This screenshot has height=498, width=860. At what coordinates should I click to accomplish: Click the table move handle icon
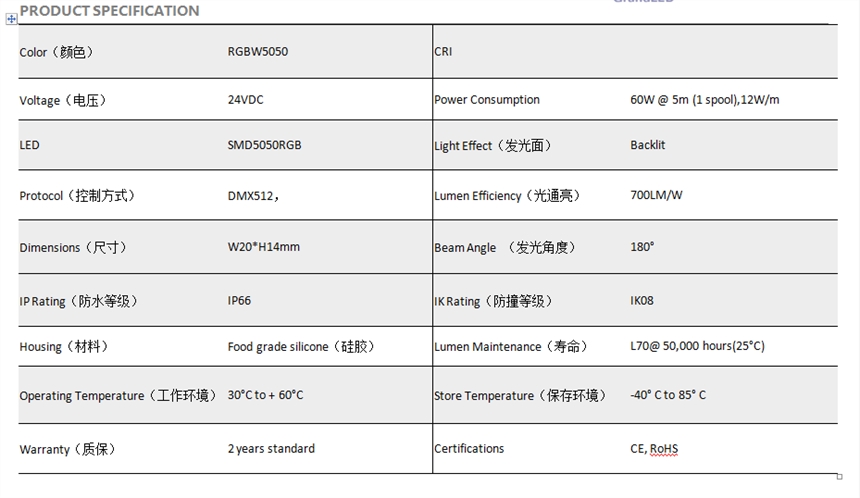click(11, 19)
